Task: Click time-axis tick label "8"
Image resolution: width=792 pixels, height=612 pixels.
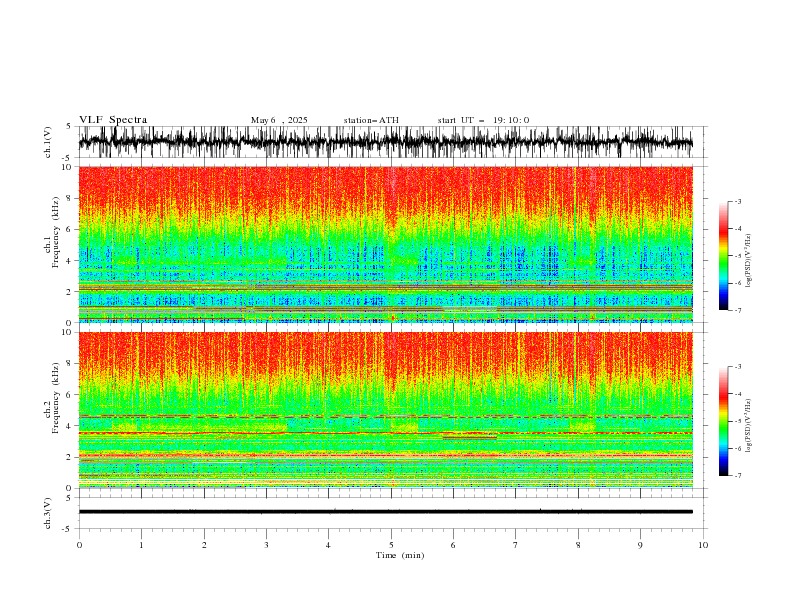Action: (578, 545)
